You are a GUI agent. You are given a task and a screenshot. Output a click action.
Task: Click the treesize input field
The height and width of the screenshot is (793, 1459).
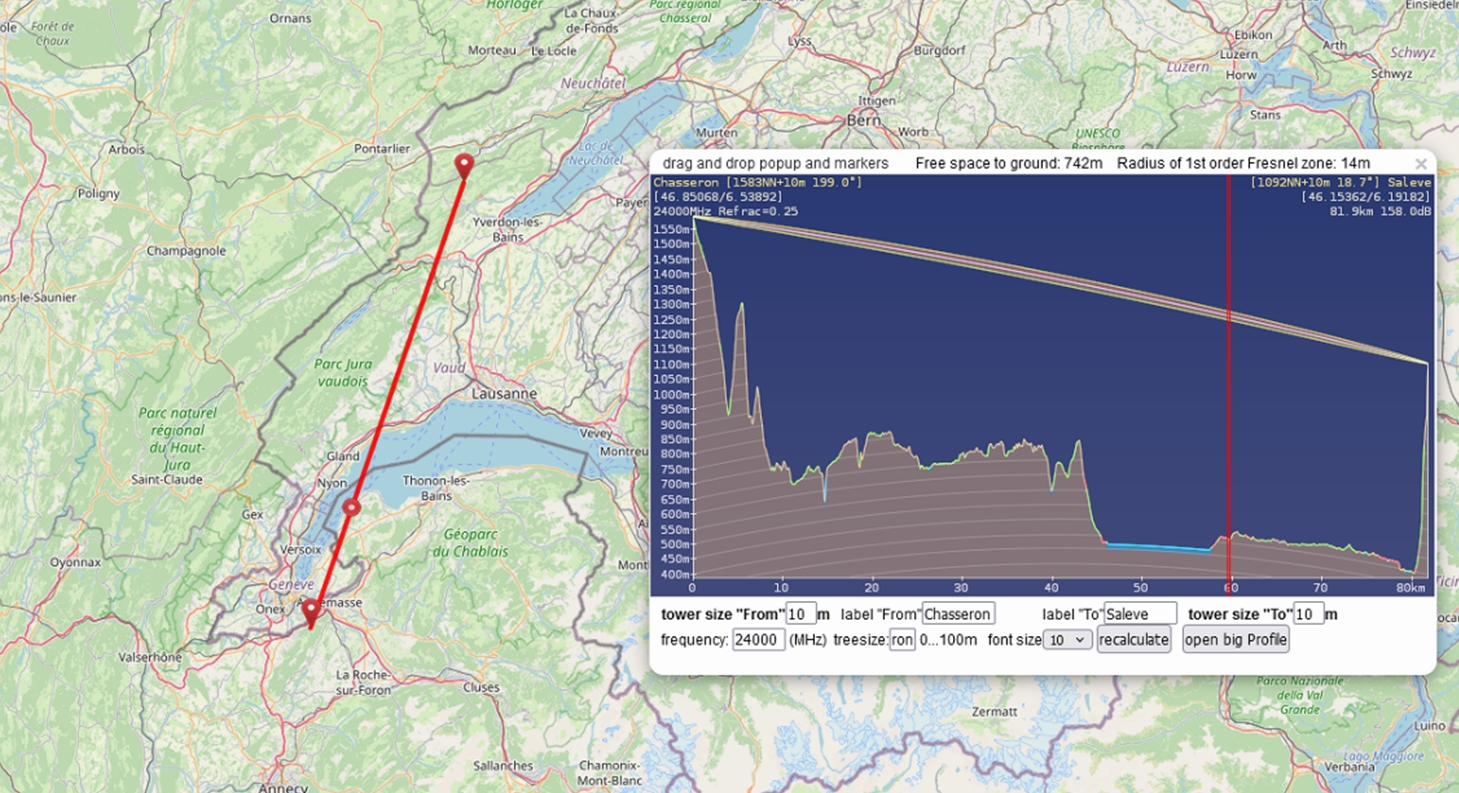click(901, 640)
